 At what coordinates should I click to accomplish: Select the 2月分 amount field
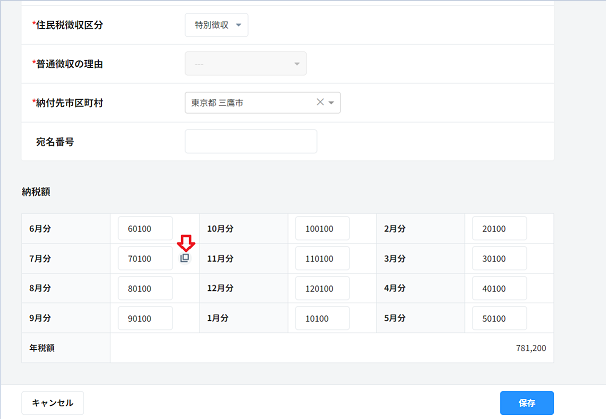(x=499, y=229)
